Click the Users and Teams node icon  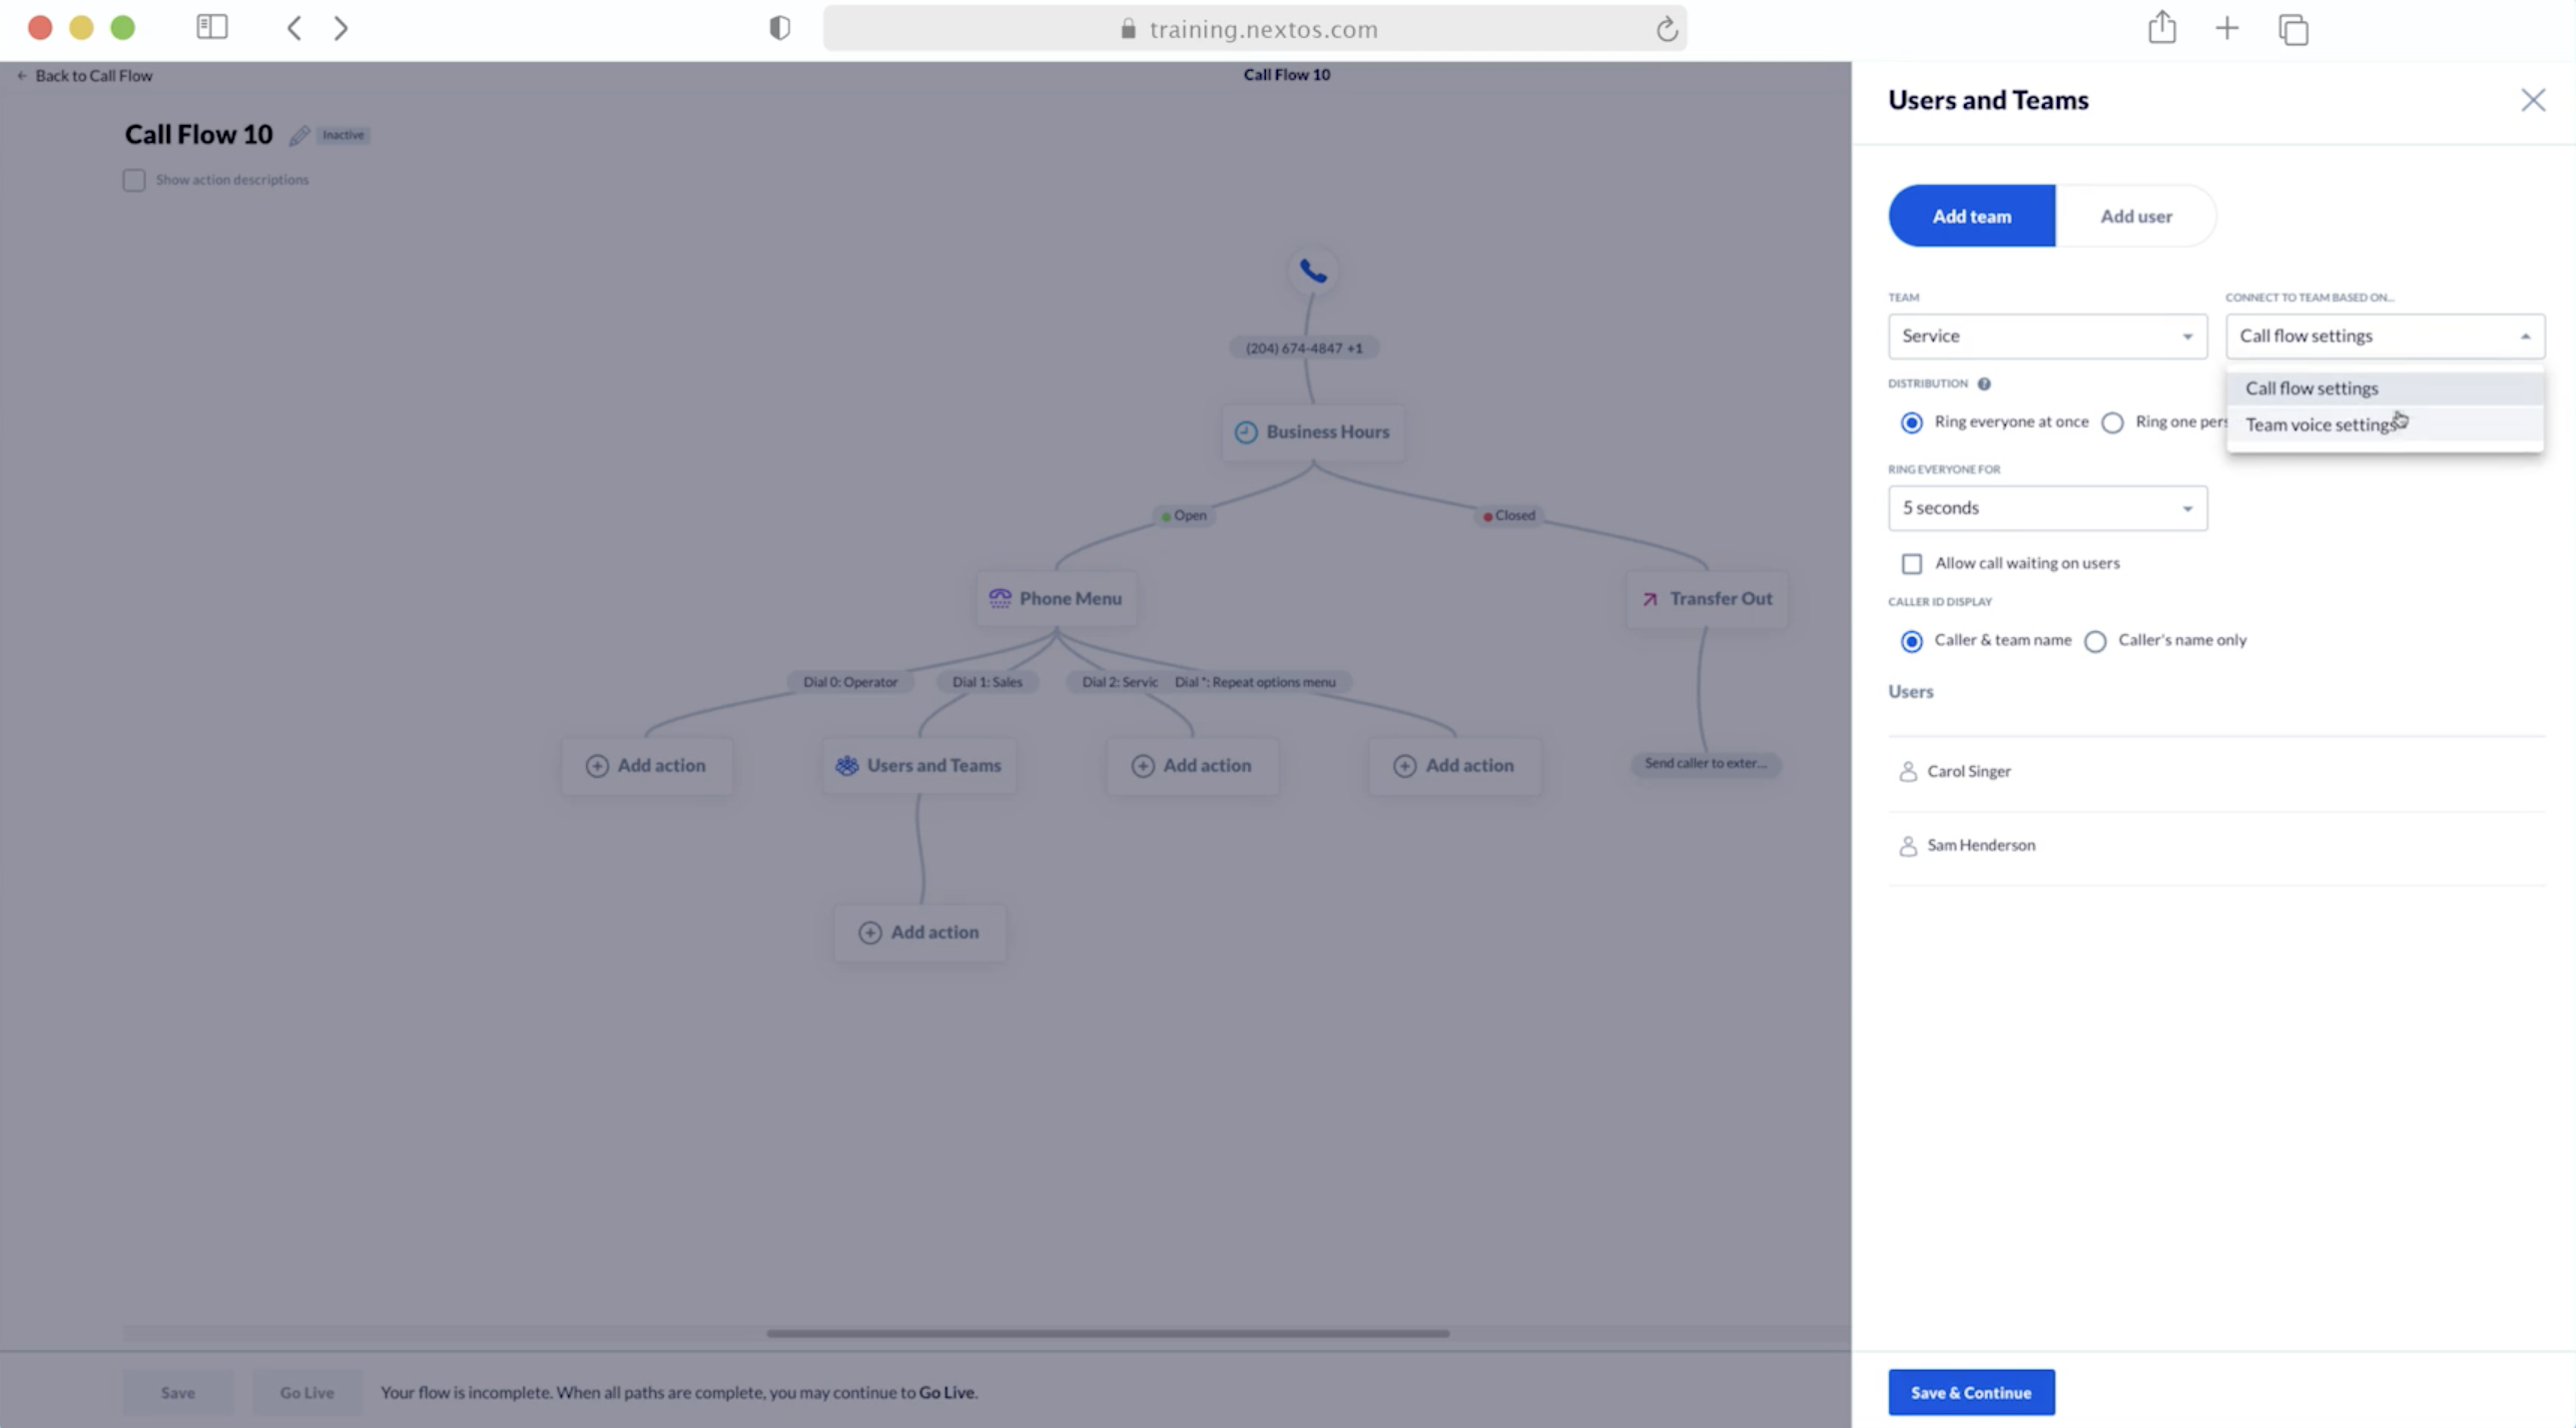[x=846, y=763]
